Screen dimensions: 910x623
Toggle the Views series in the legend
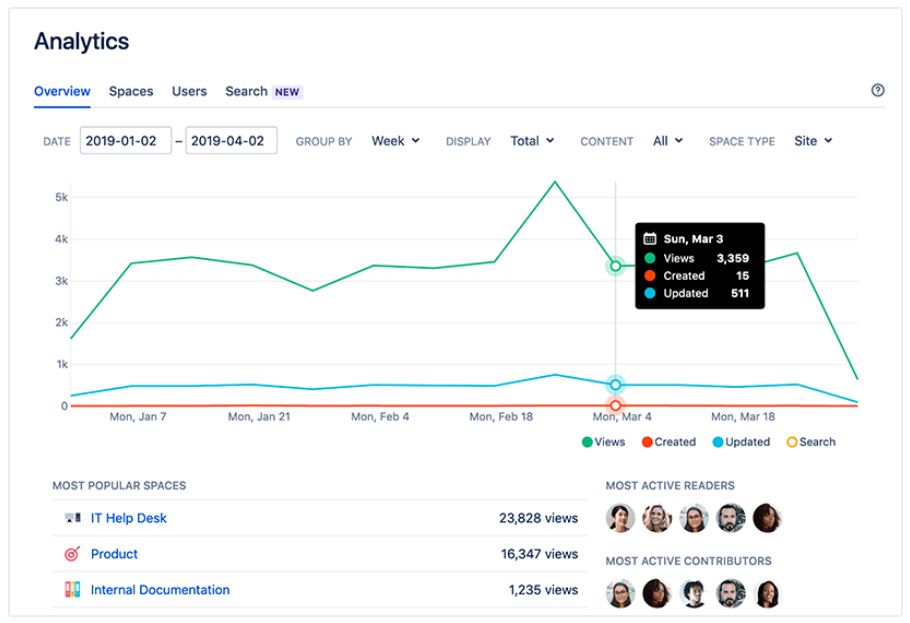pyautogui.click(x=603, y=442)
